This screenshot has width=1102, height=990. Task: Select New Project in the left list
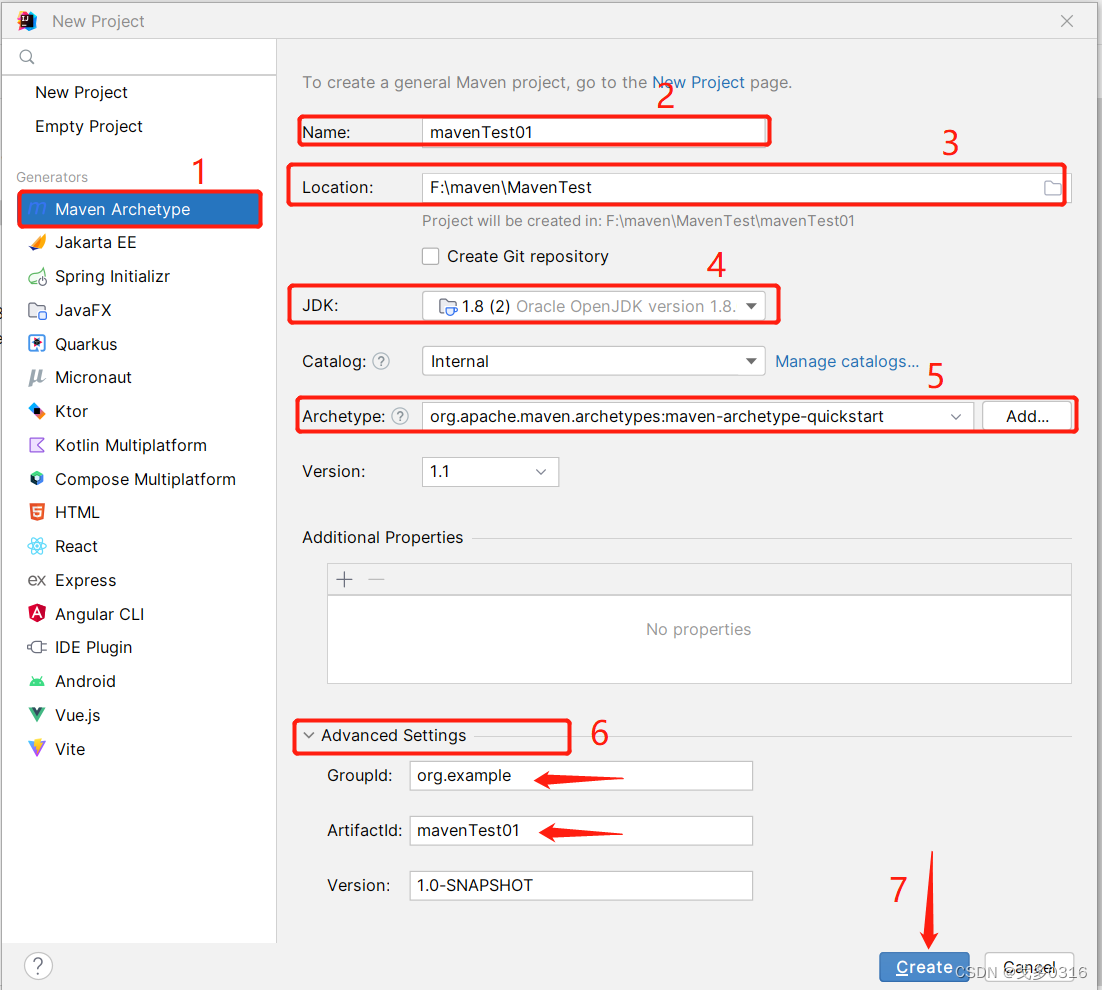click(x=82, y=92)
